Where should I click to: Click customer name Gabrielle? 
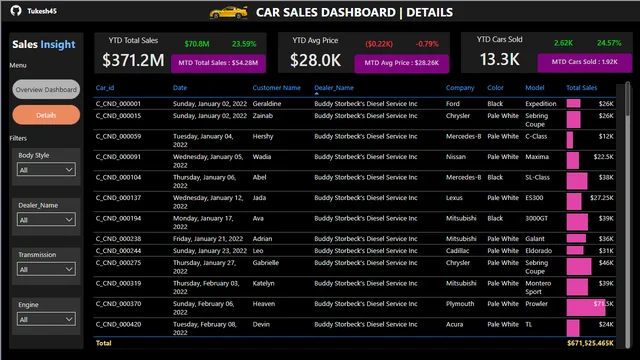pyautogui.click(x=266, y=263)
